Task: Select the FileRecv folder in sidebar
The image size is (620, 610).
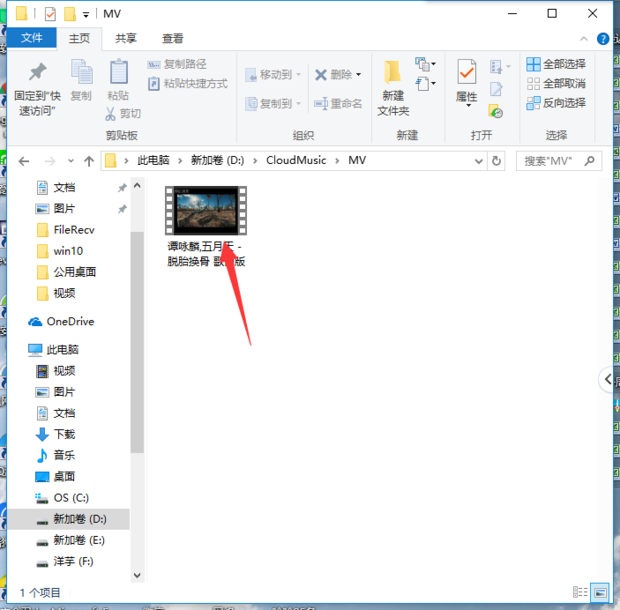Action: coord(75,230)
